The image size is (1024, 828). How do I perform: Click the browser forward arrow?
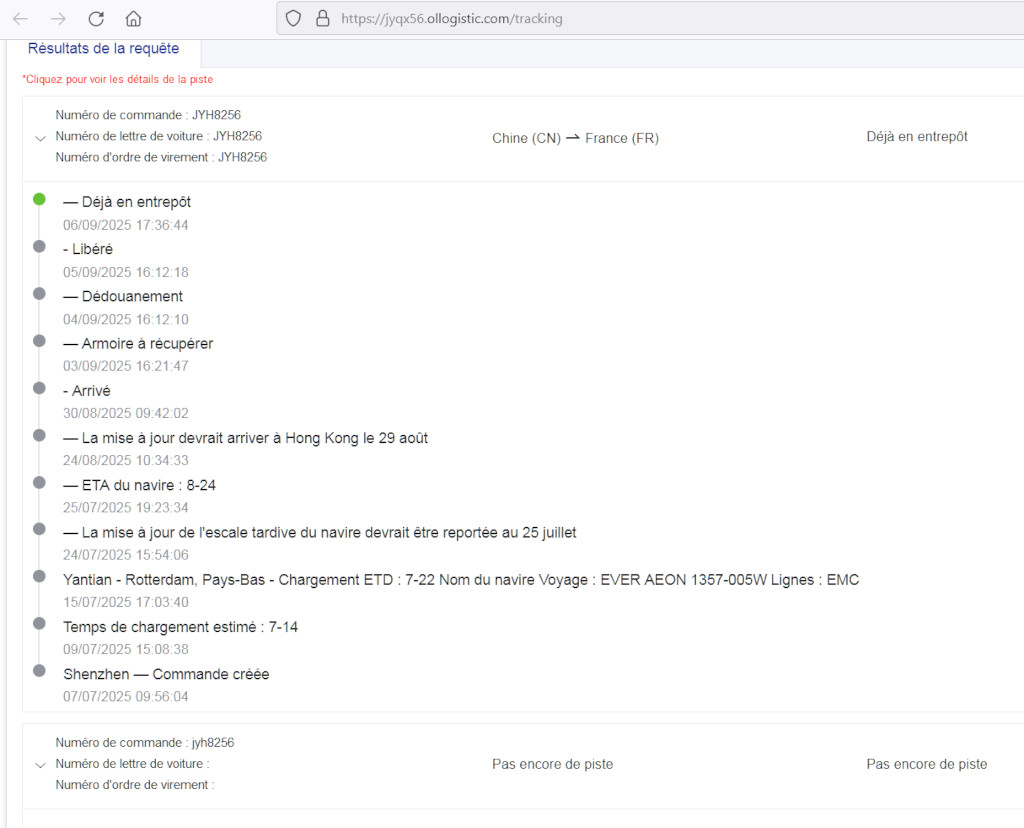click(58, 19)
